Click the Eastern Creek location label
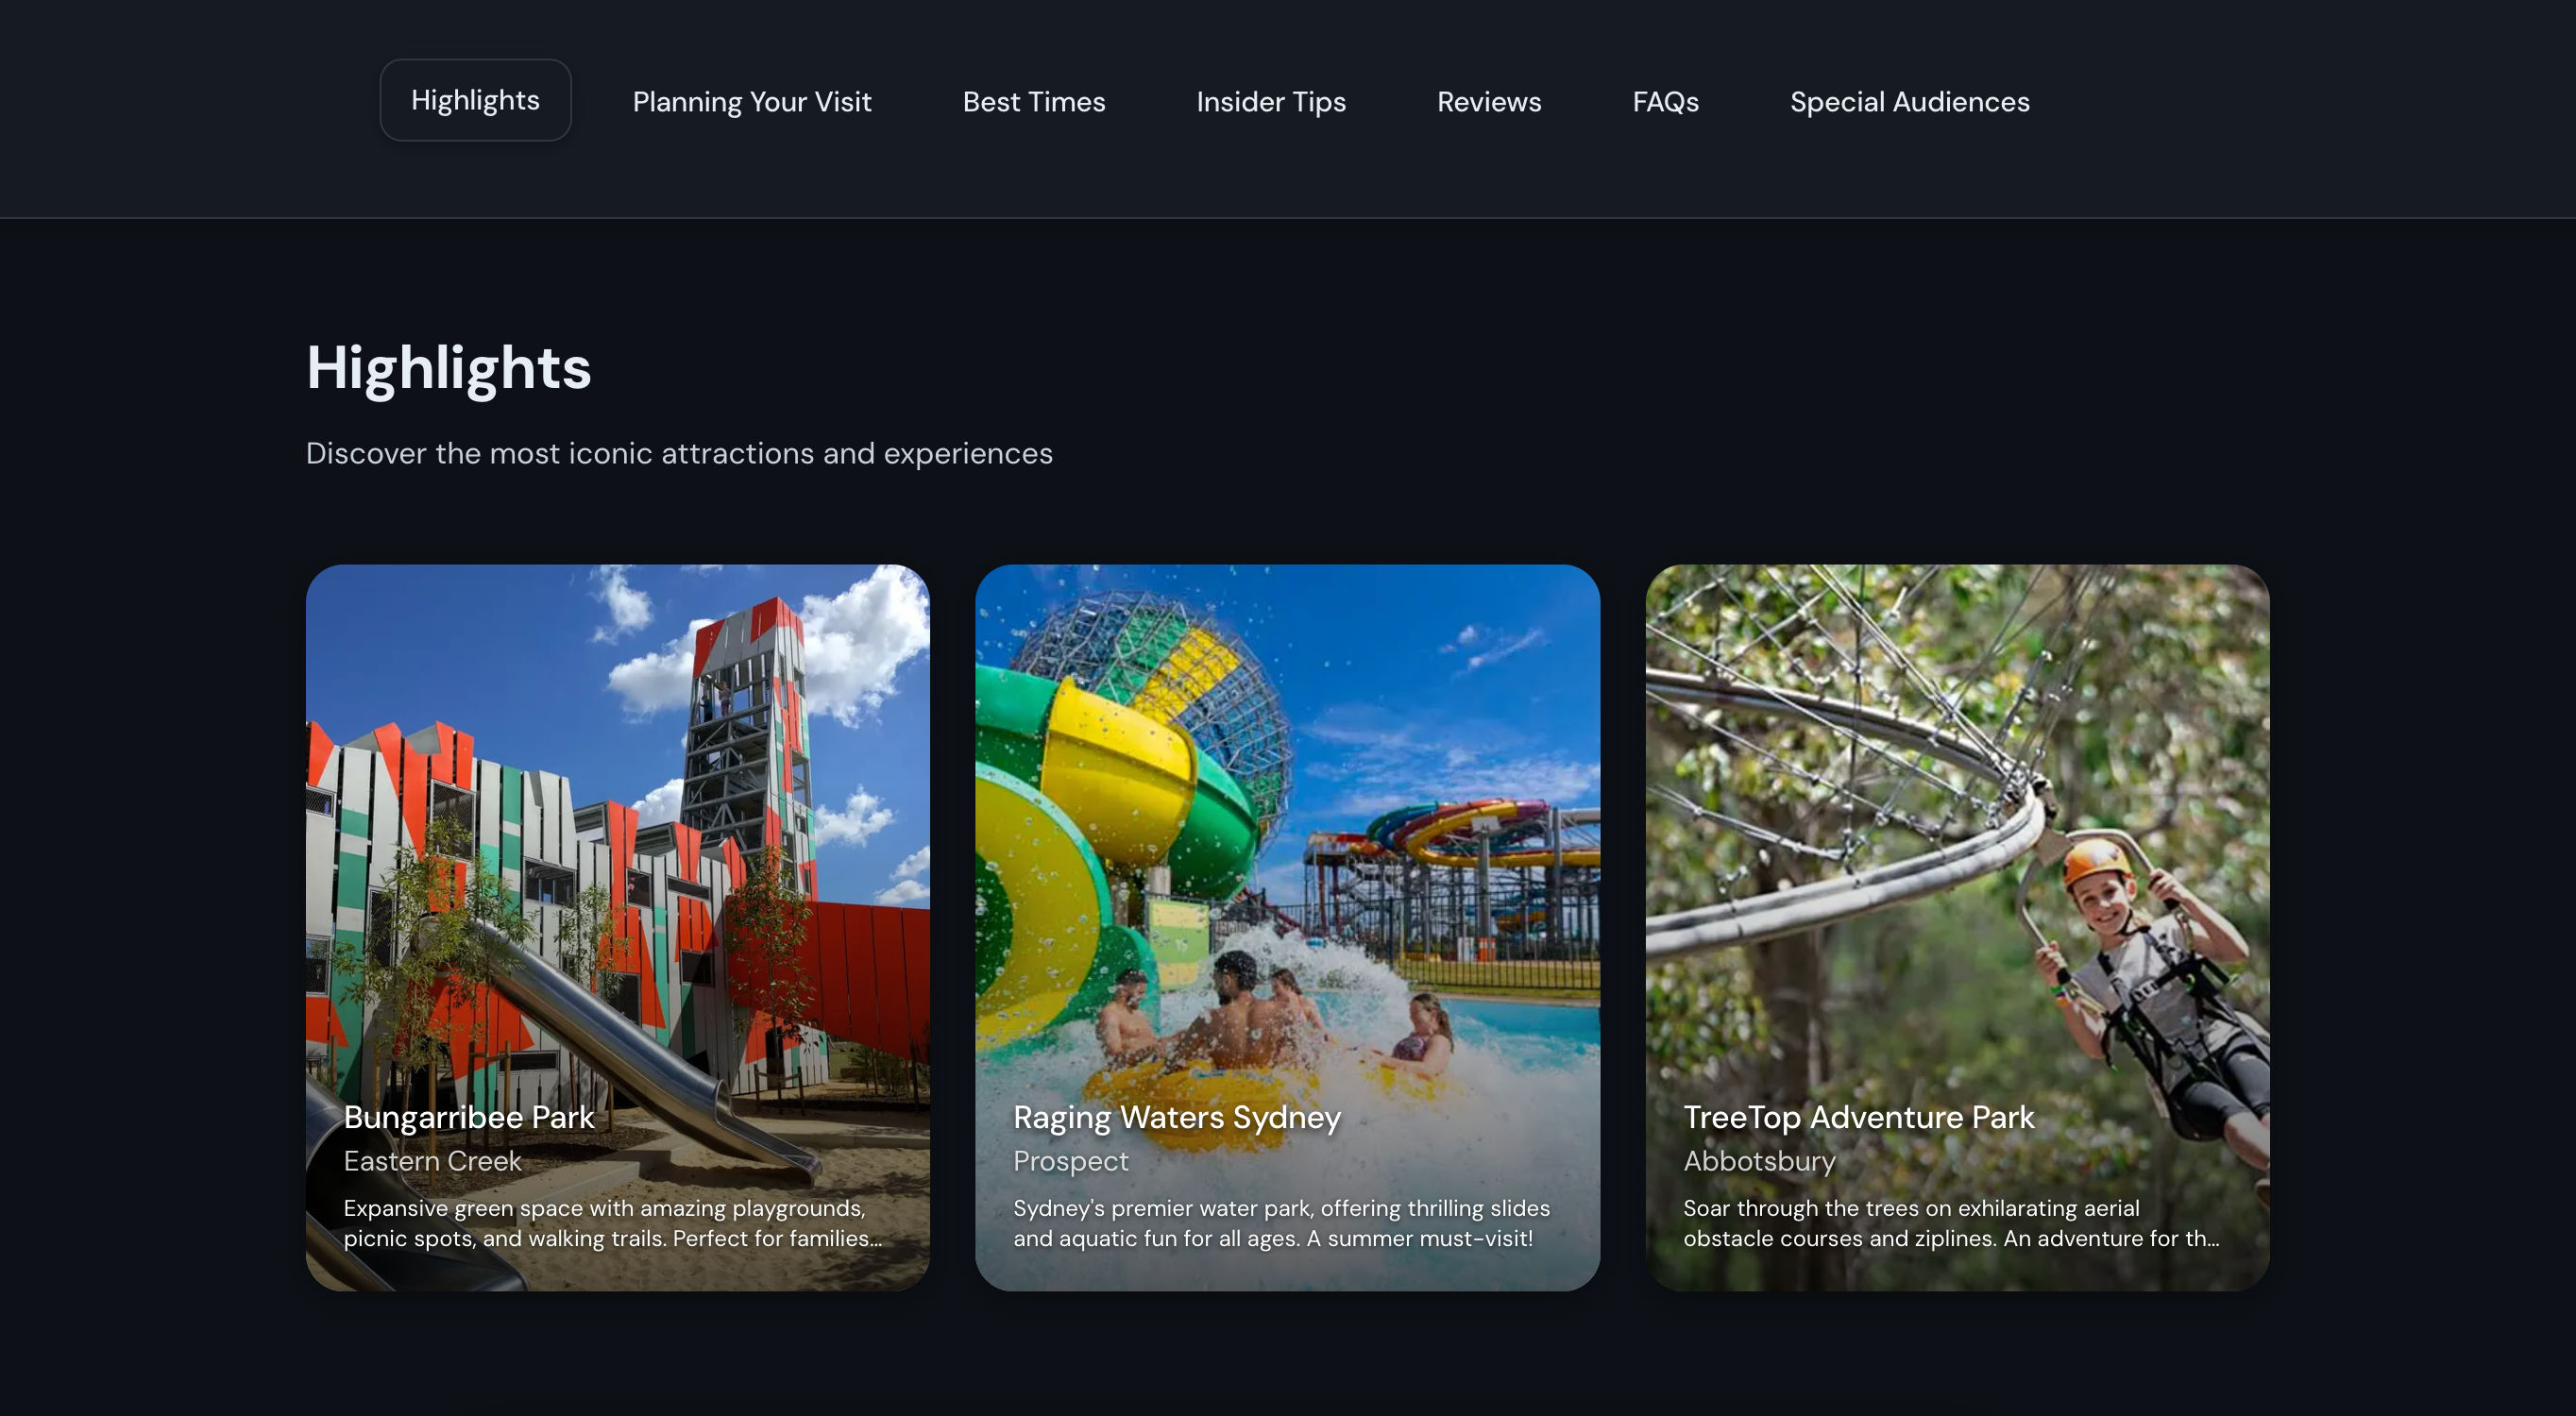2576x1416 pixels. coord(432,1161)
